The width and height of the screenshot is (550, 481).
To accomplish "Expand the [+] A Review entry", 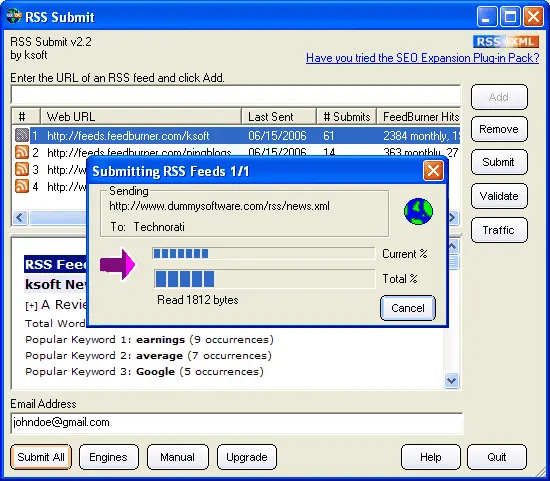I will click(31, 306).
